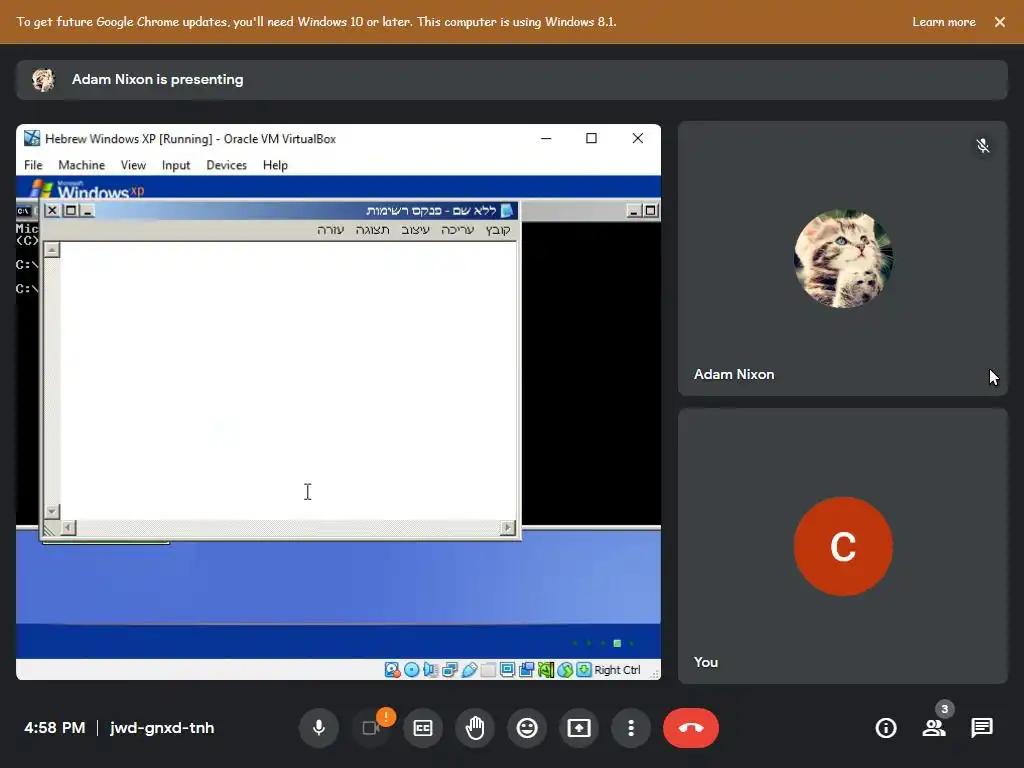The image size is (1024, 768).
Task: Open the chat with everyone
Action: point(982,728)
